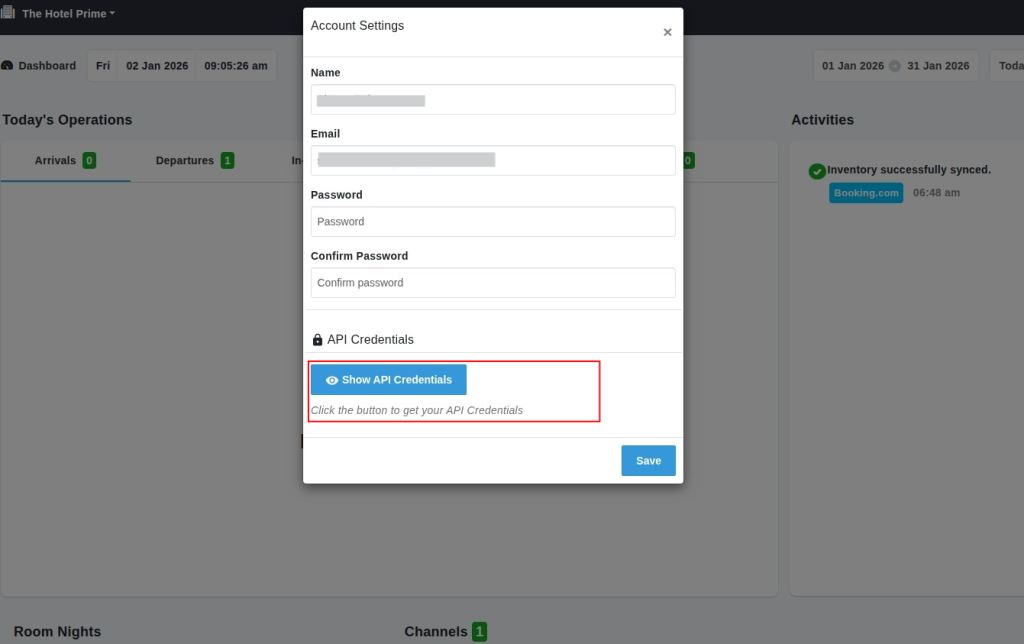The width and height of the screenshot is (1024, 644).
Task: Save the account settings
Action: tap(648, 461)
